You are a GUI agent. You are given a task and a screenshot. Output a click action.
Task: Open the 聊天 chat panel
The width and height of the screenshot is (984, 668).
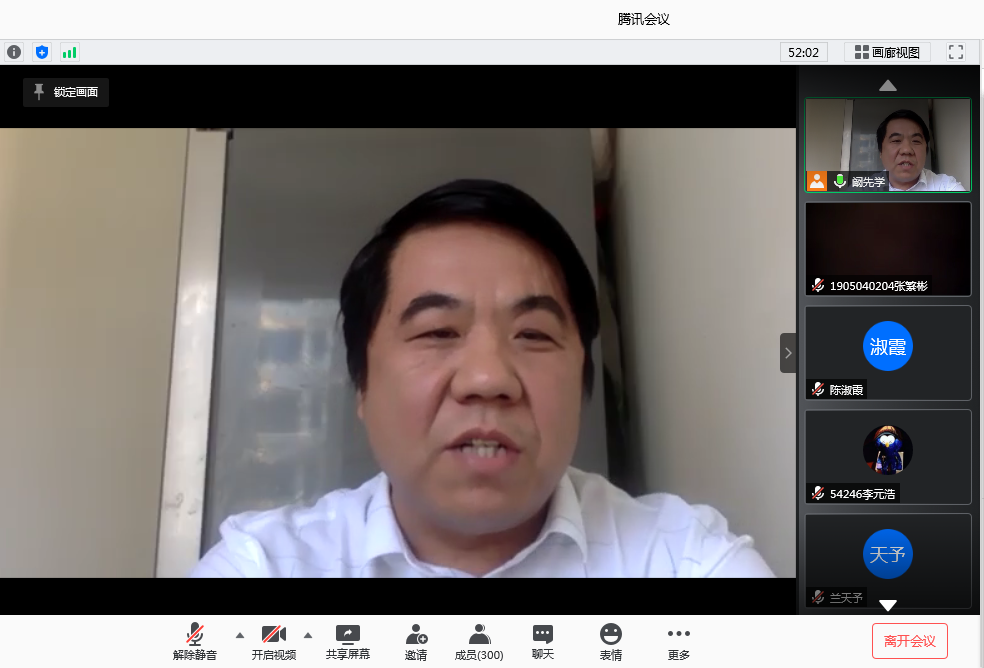click(543, 641)
